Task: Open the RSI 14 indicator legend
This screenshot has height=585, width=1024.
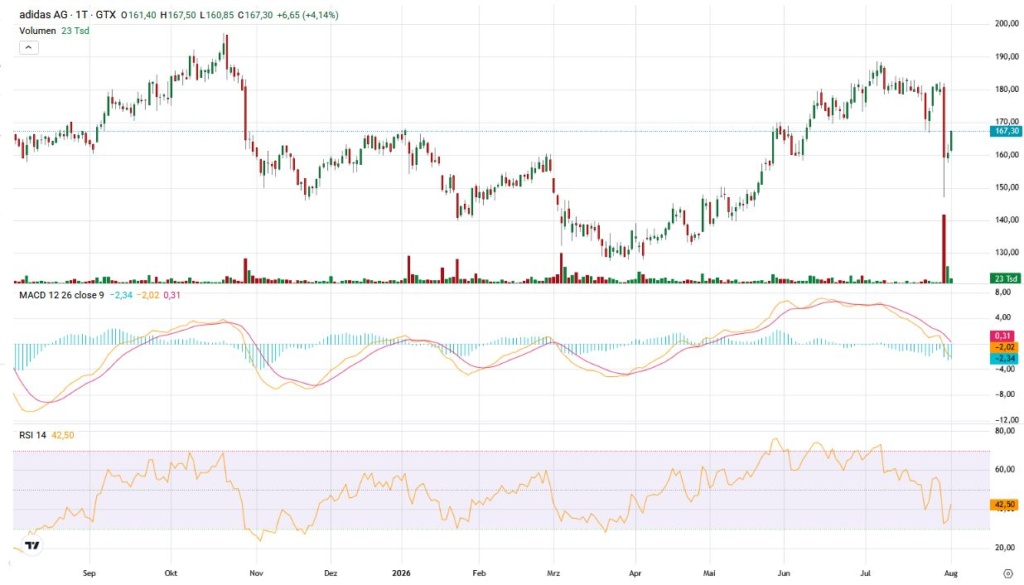Action: coord(33,435)
